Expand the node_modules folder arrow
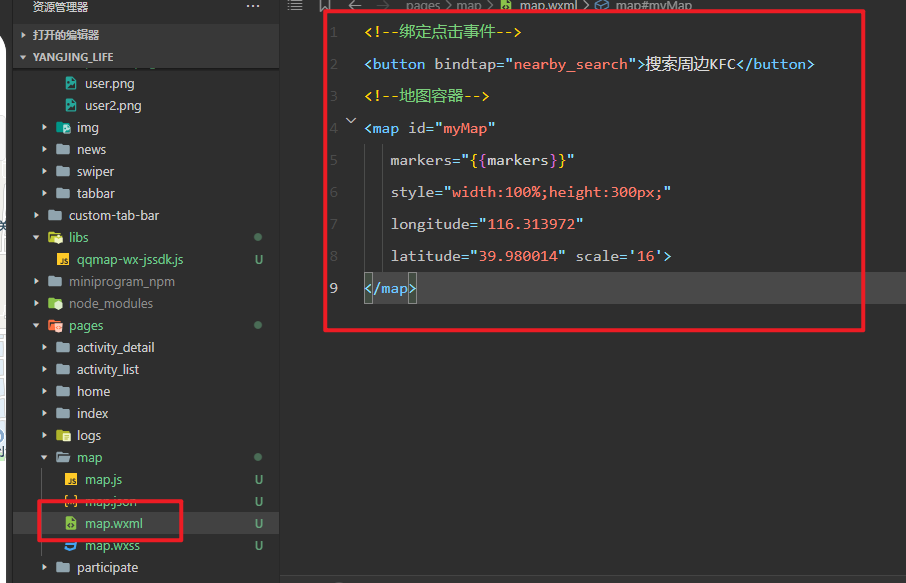Image resolution: width=906 pixels, height=583 pixels. [36, 303]
